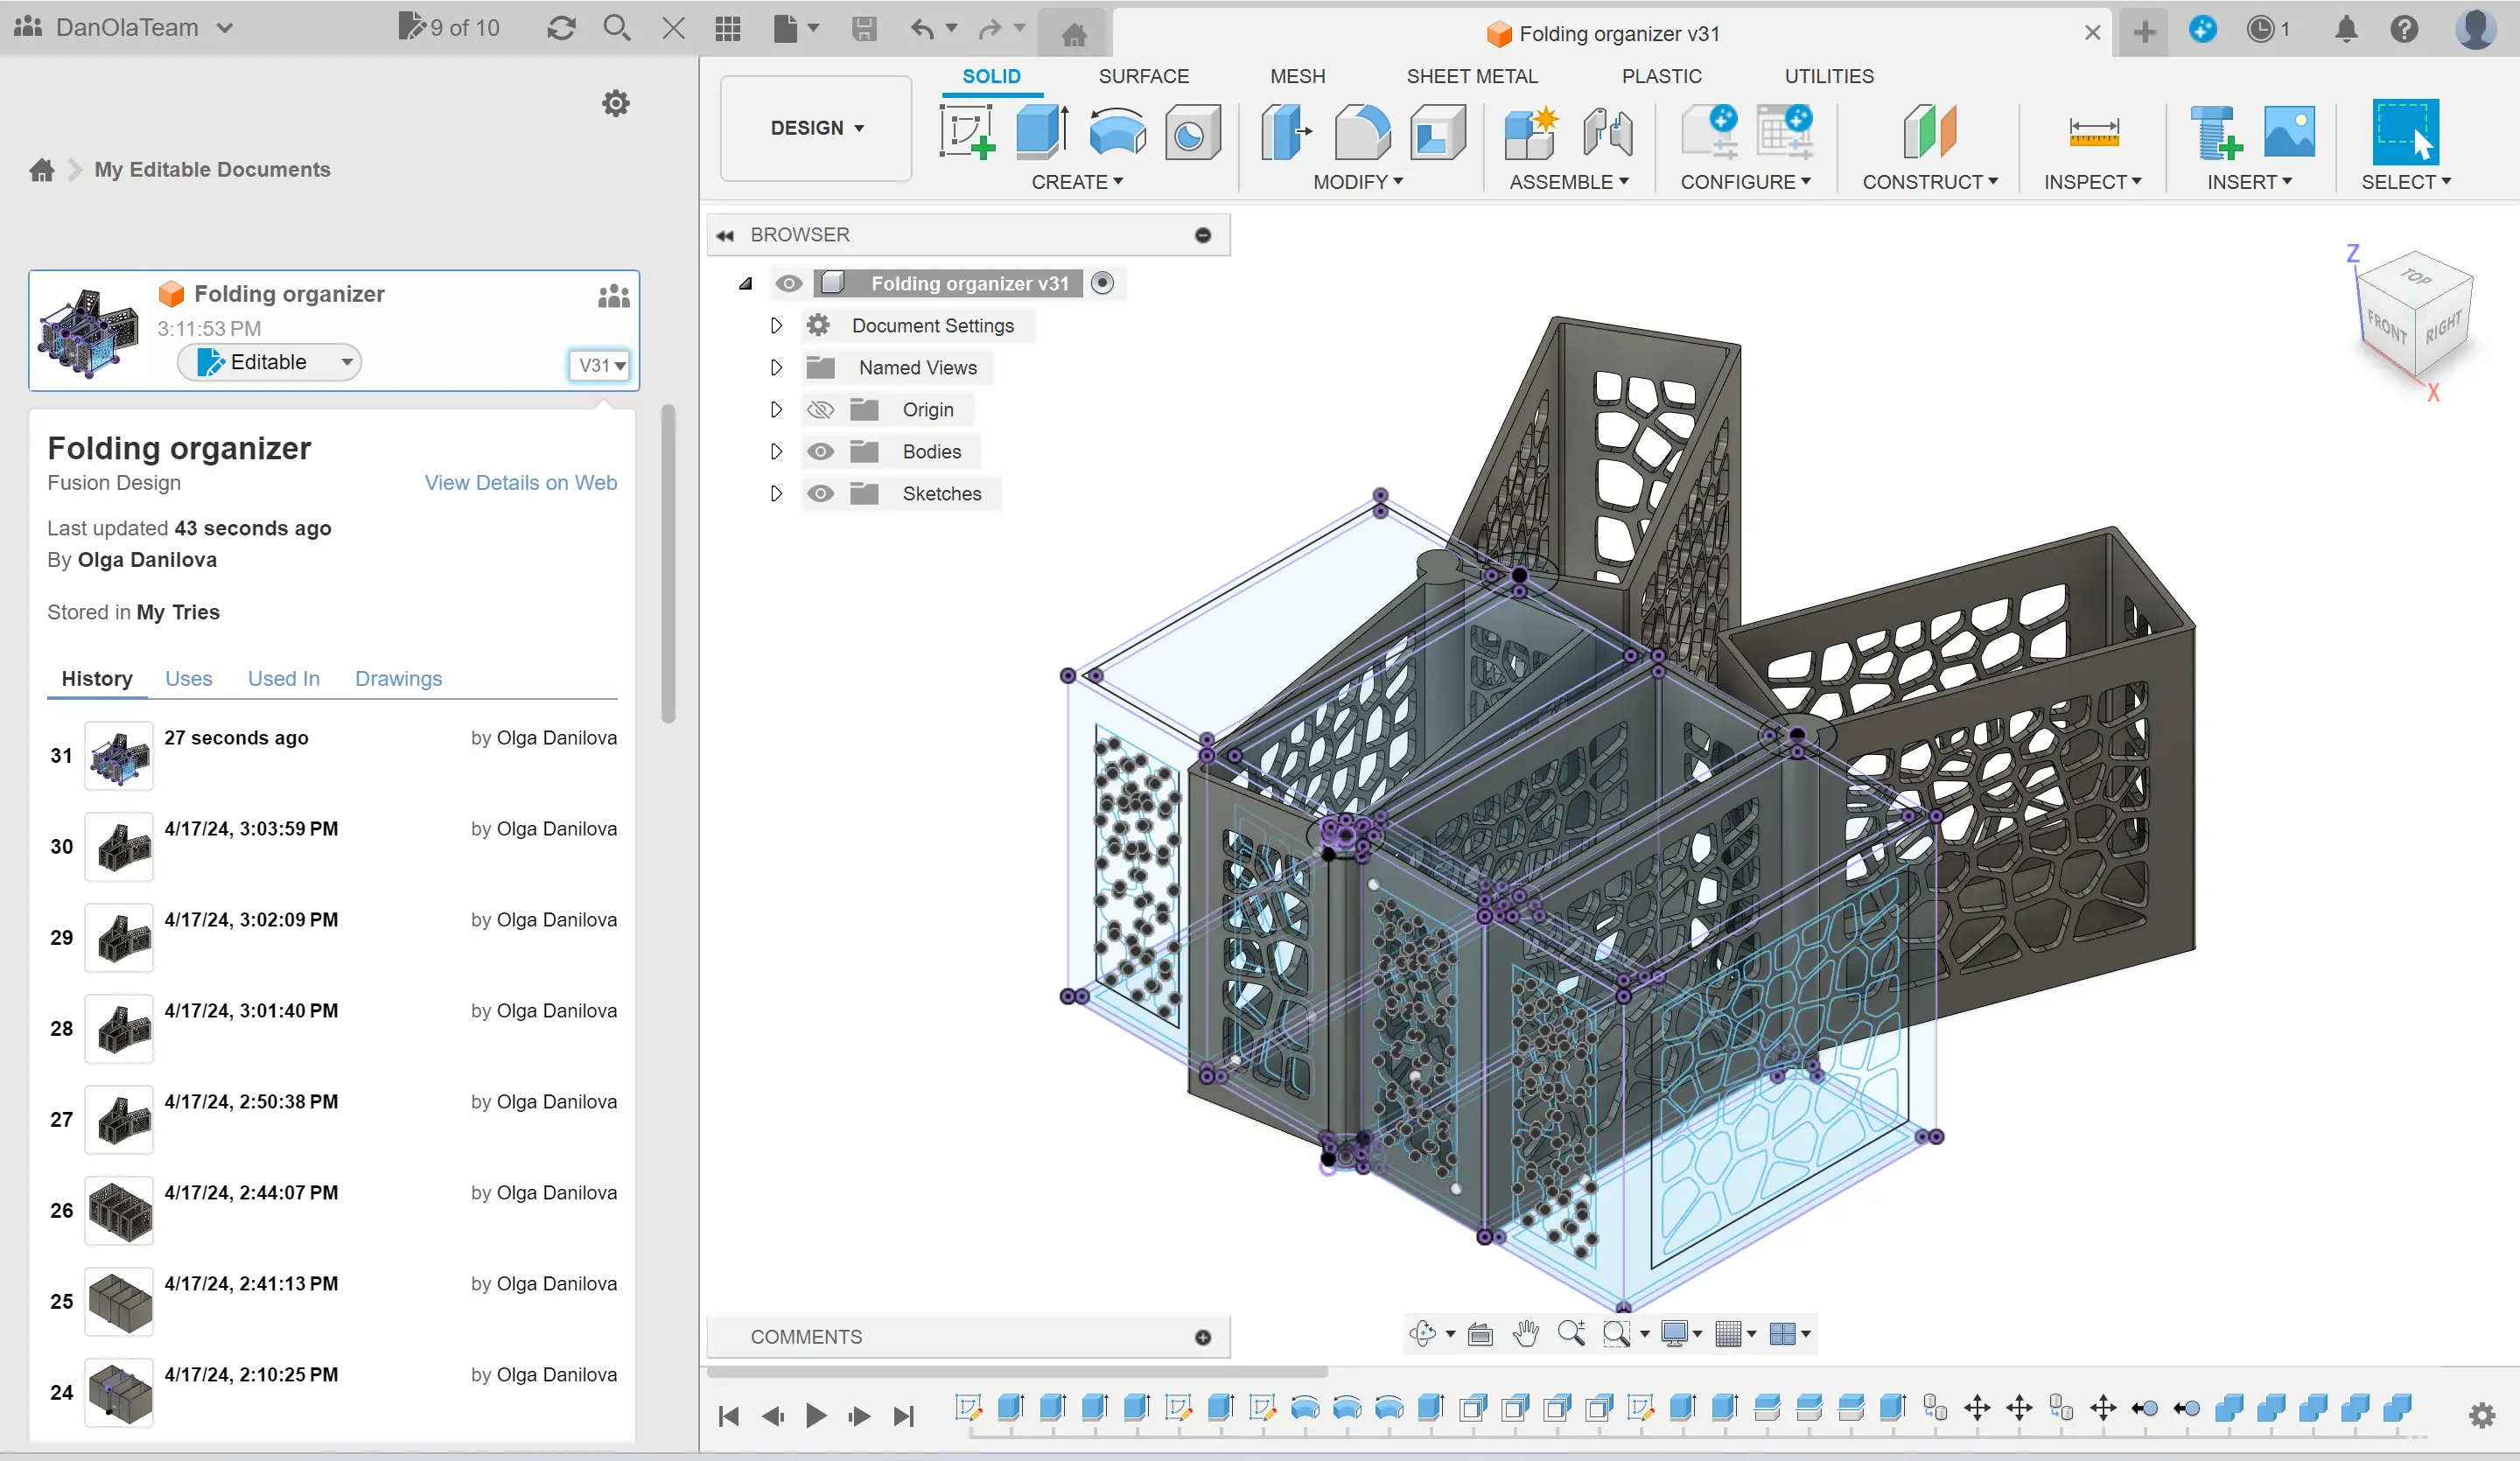The image size is (2520, 1461).
Task: Click the Save icon
Action: pos(864,28)
